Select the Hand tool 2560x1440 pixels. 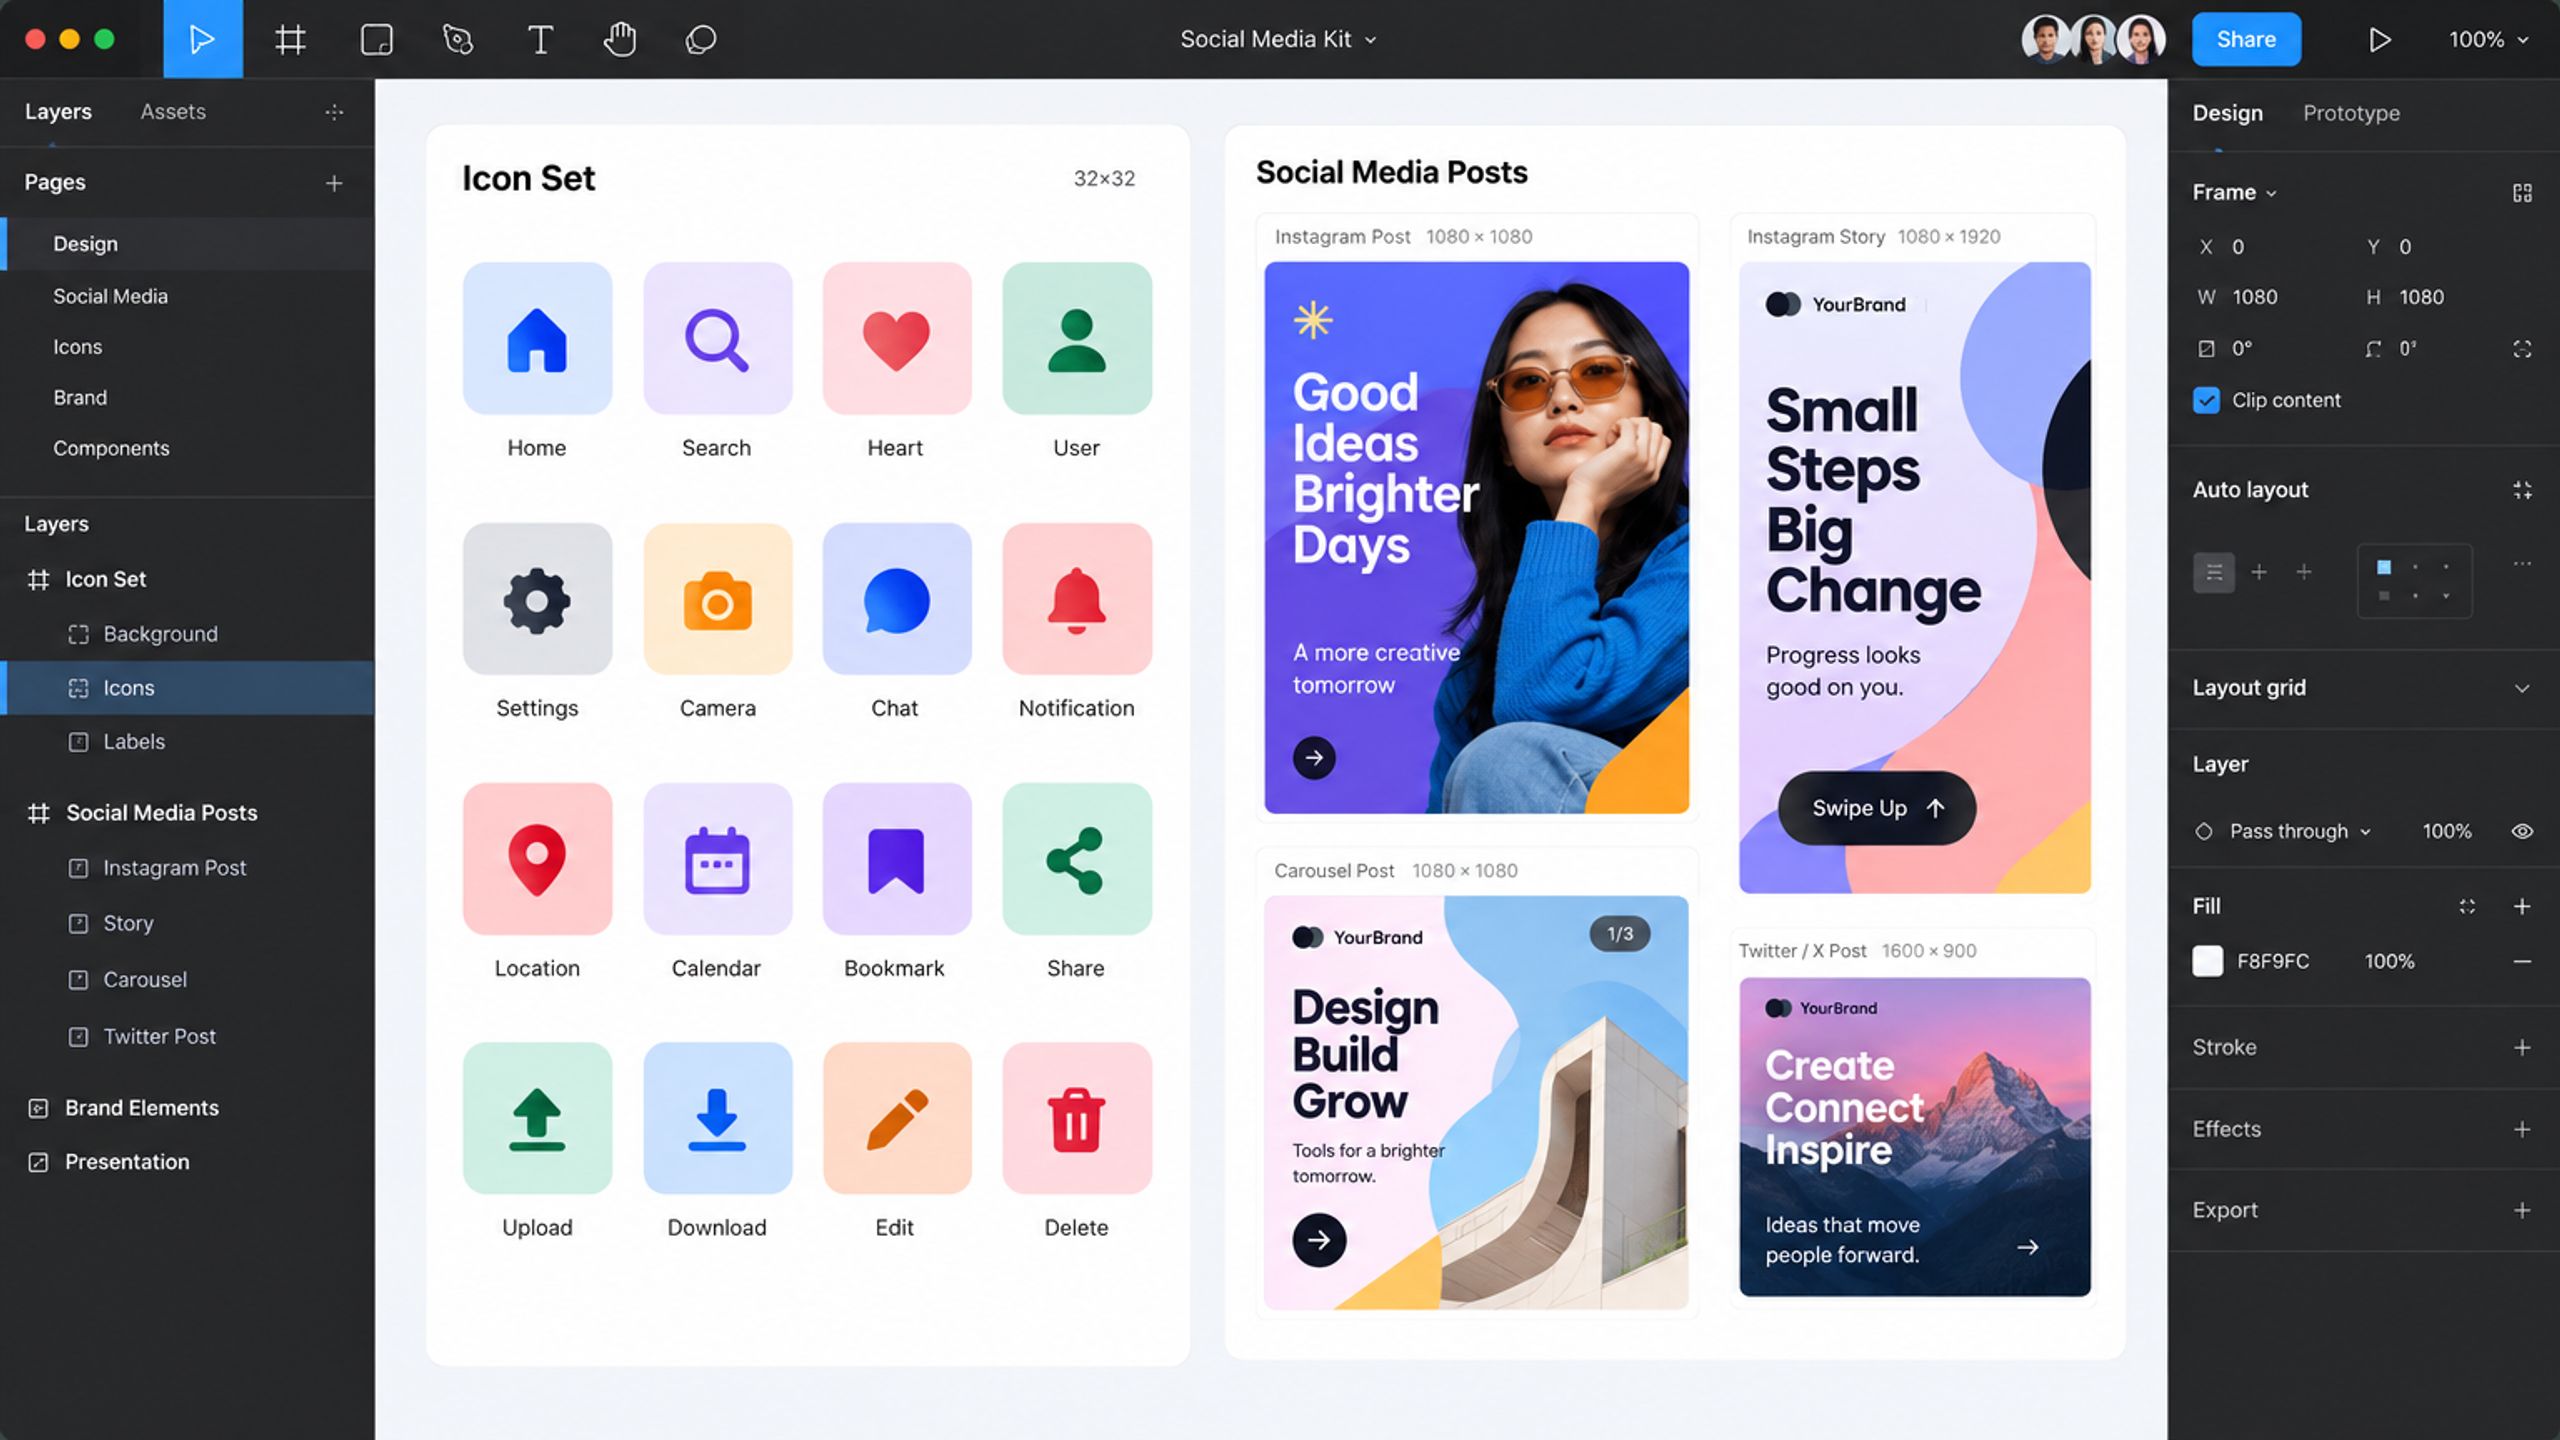620,40
